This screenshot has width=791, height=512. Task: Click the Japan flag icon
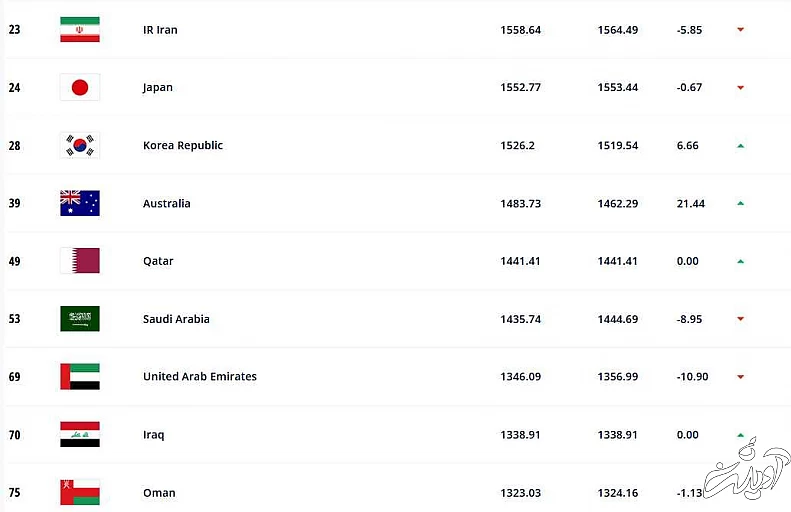click(x=80, y=88)
